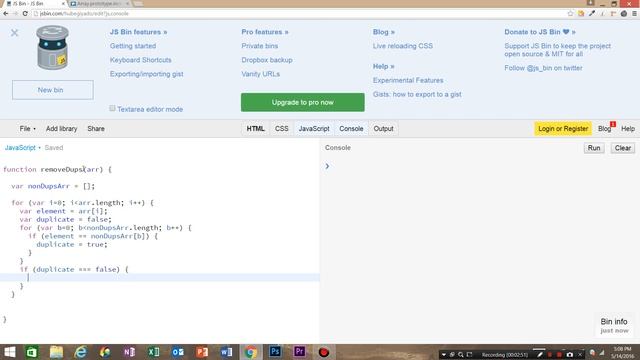Image resolution: width=640 pixels, height=360 pixels.
Task: Click Chrome reload page icon
Action: pyautogui.click(x=25, y=13)
